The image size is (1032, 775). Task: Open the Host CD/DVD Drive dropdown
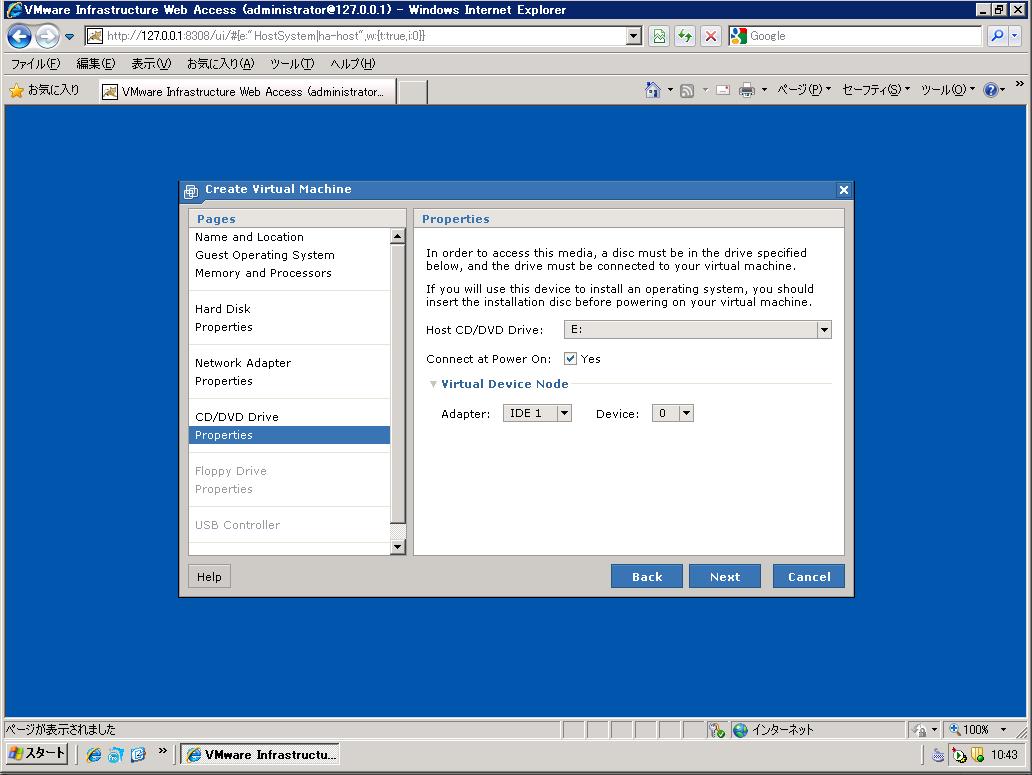[x=698, y=330]
